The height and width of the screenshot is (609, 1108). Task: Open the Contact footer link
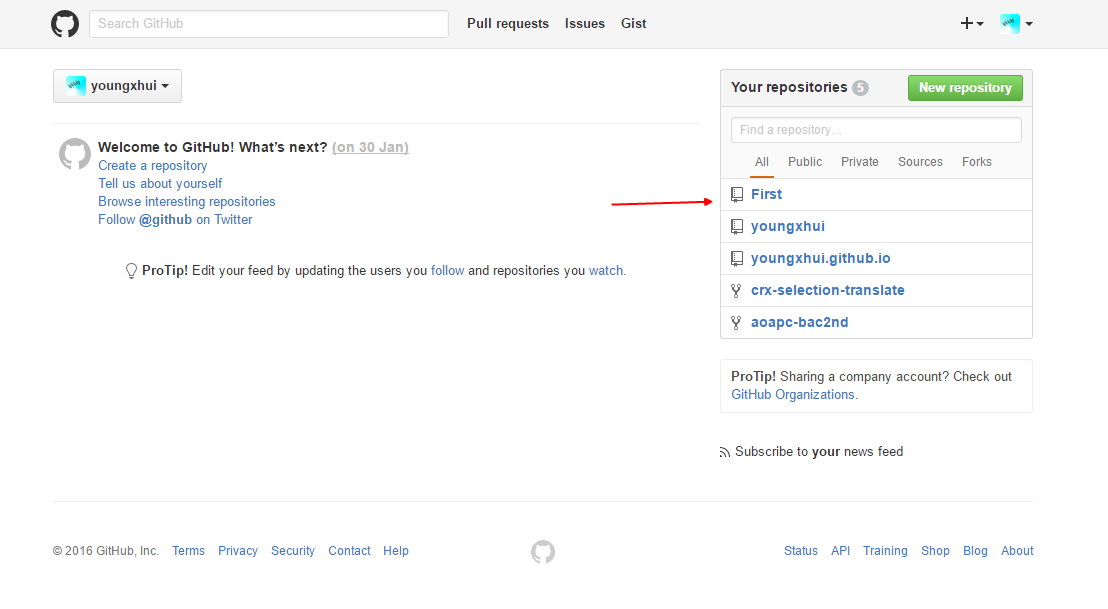click(x=349, y=551)
